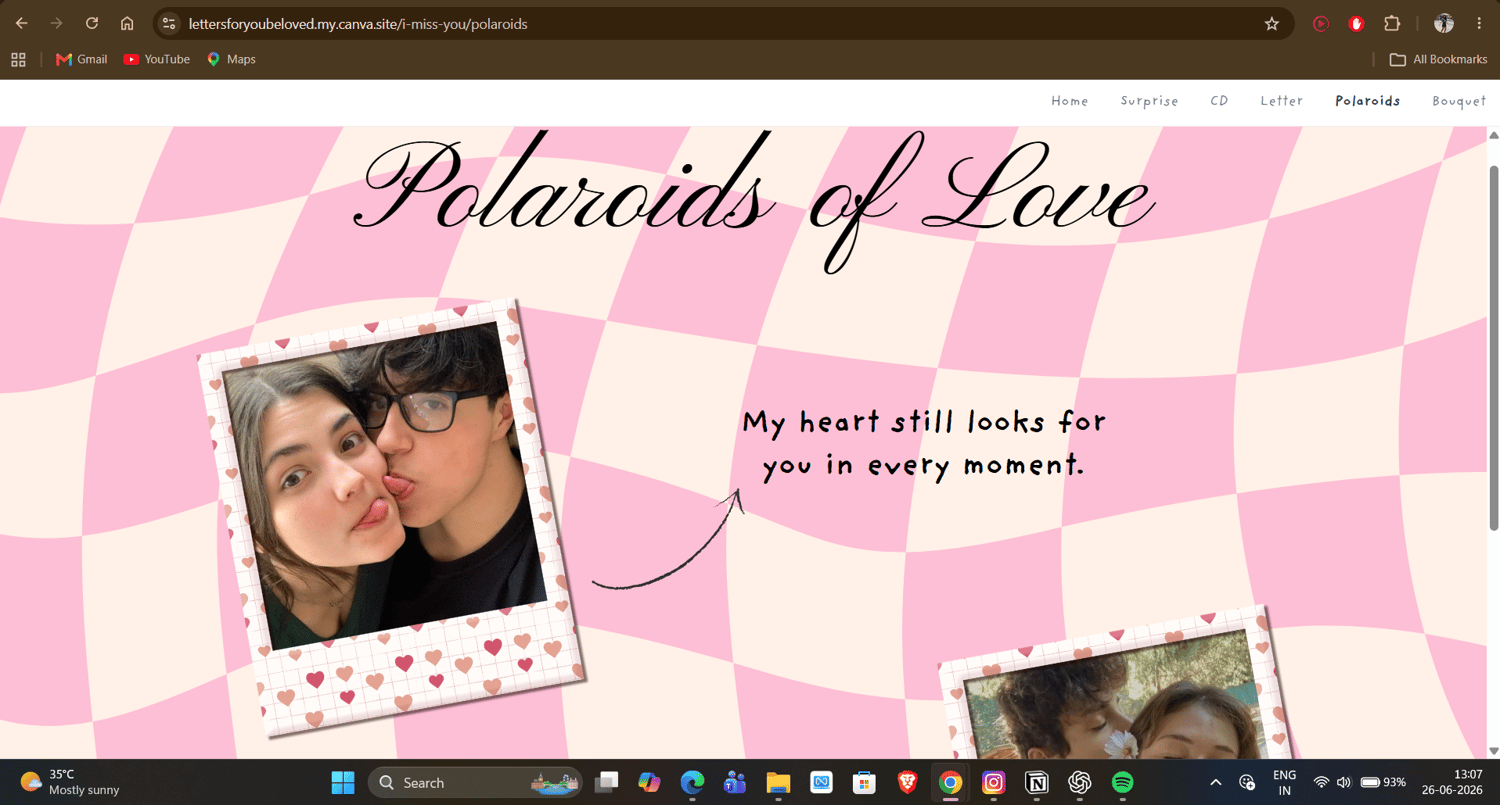This screenshot has width=1500, height=805.
Task: Click the taskbar Search box
Action: point(475,782)
